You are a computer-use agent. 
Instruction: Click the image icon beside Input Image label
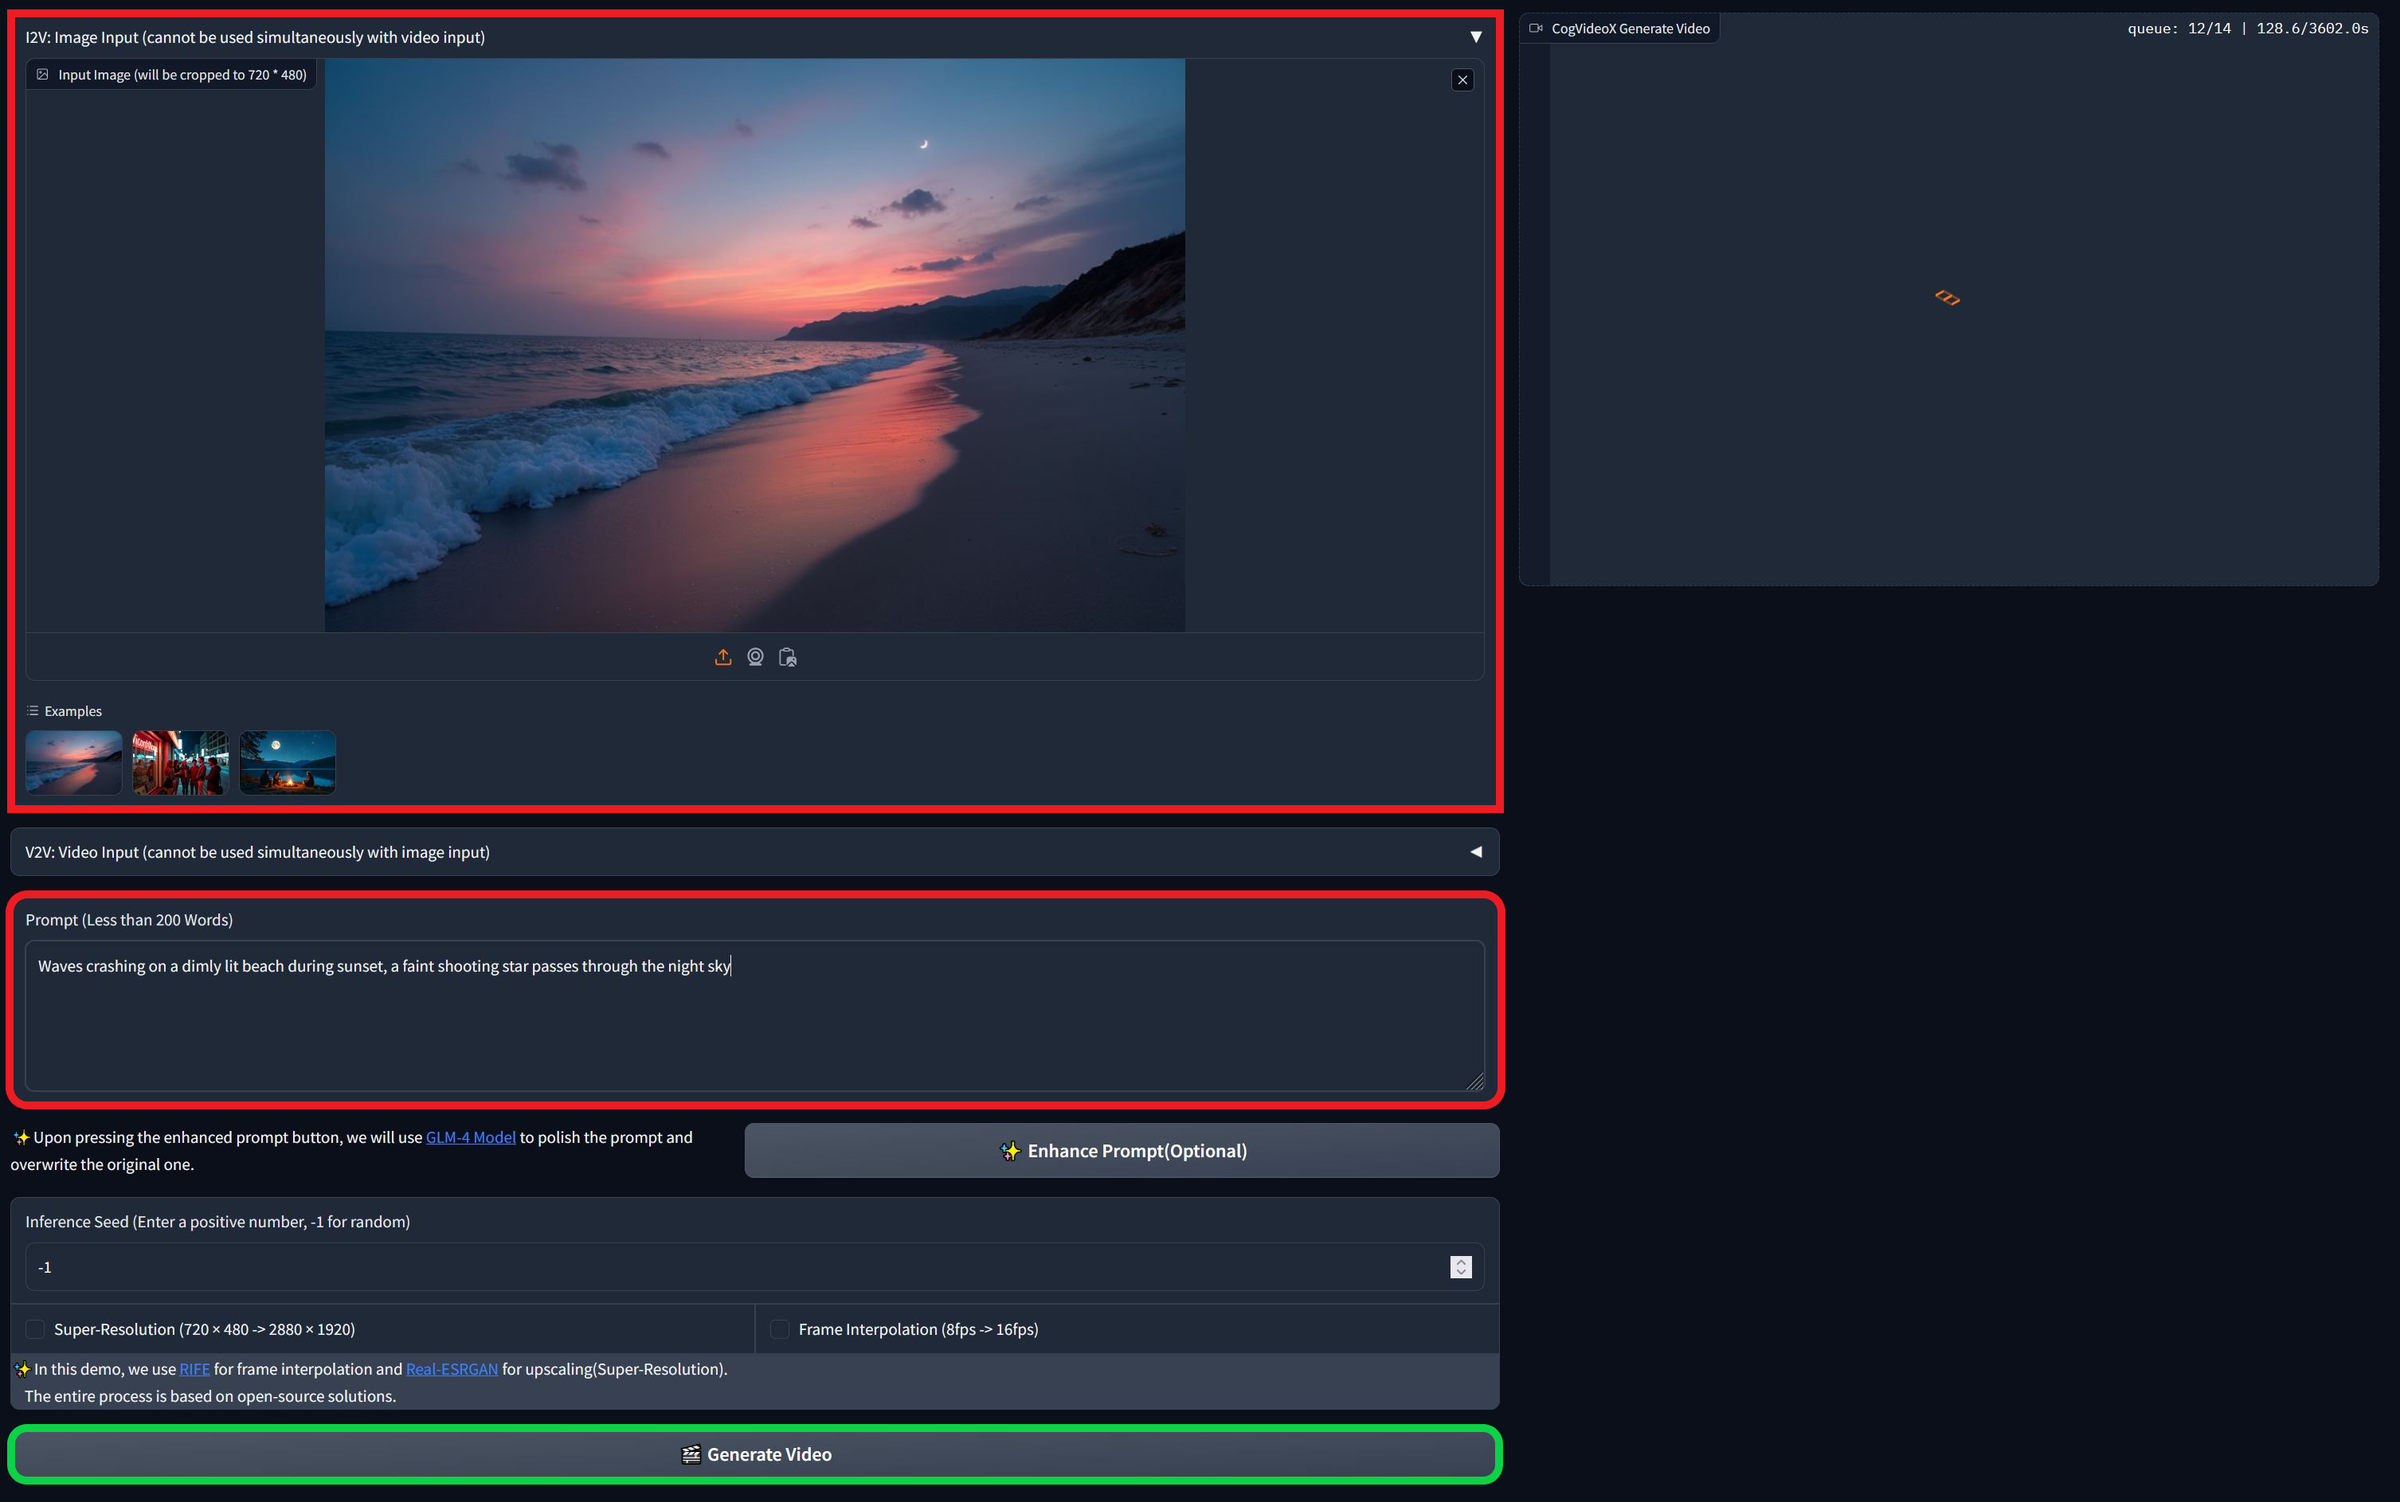pos(42,73)
